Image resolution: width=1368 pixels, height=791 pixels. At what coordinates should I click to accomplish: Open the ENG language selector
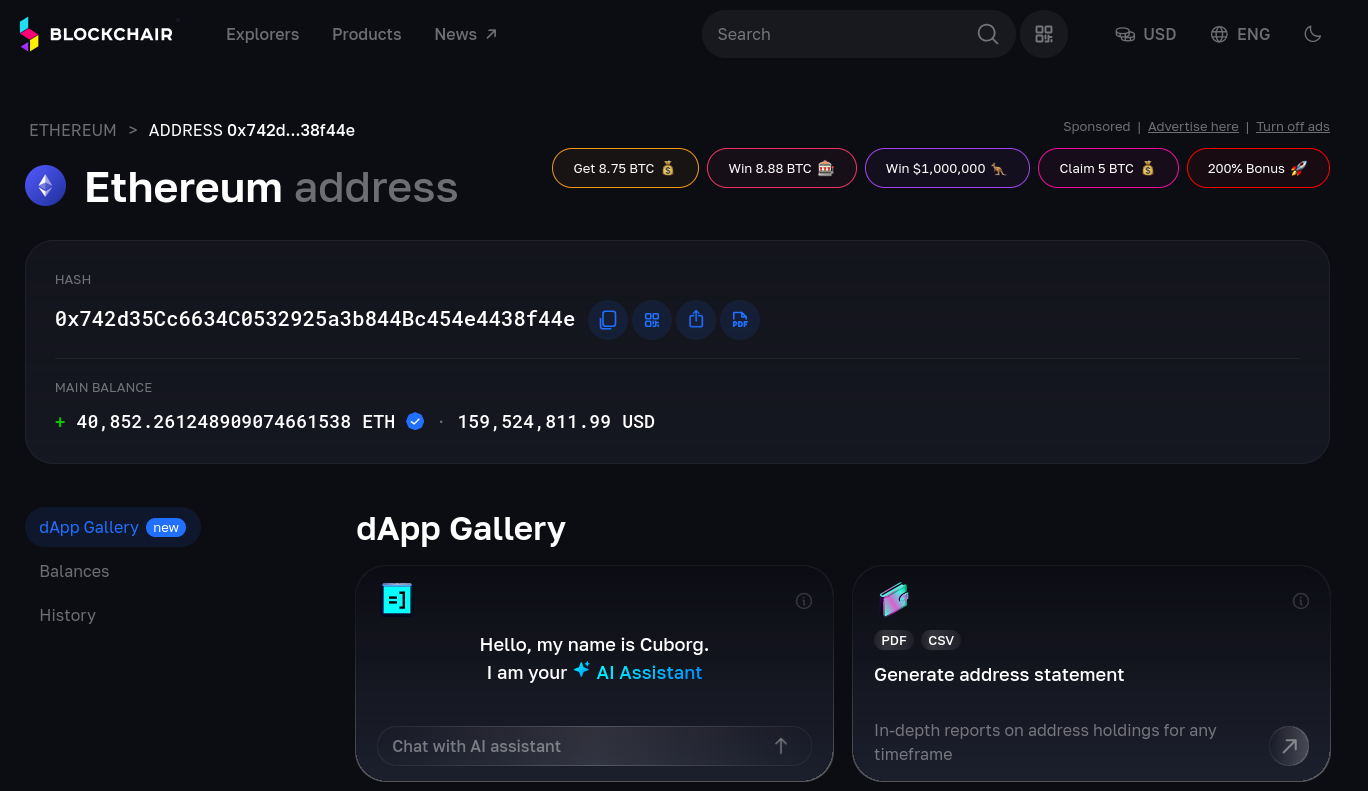tap(1240, 34)
